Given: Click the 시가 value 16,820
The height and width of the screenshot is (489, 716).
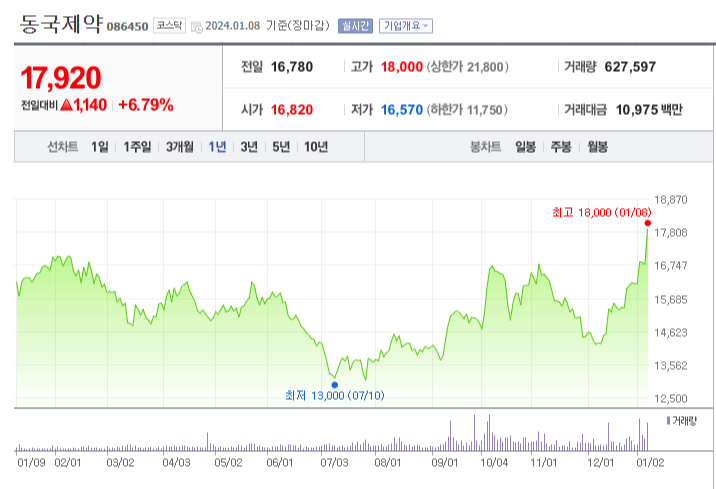Looking at the screenshot, I should coord(292,110).
